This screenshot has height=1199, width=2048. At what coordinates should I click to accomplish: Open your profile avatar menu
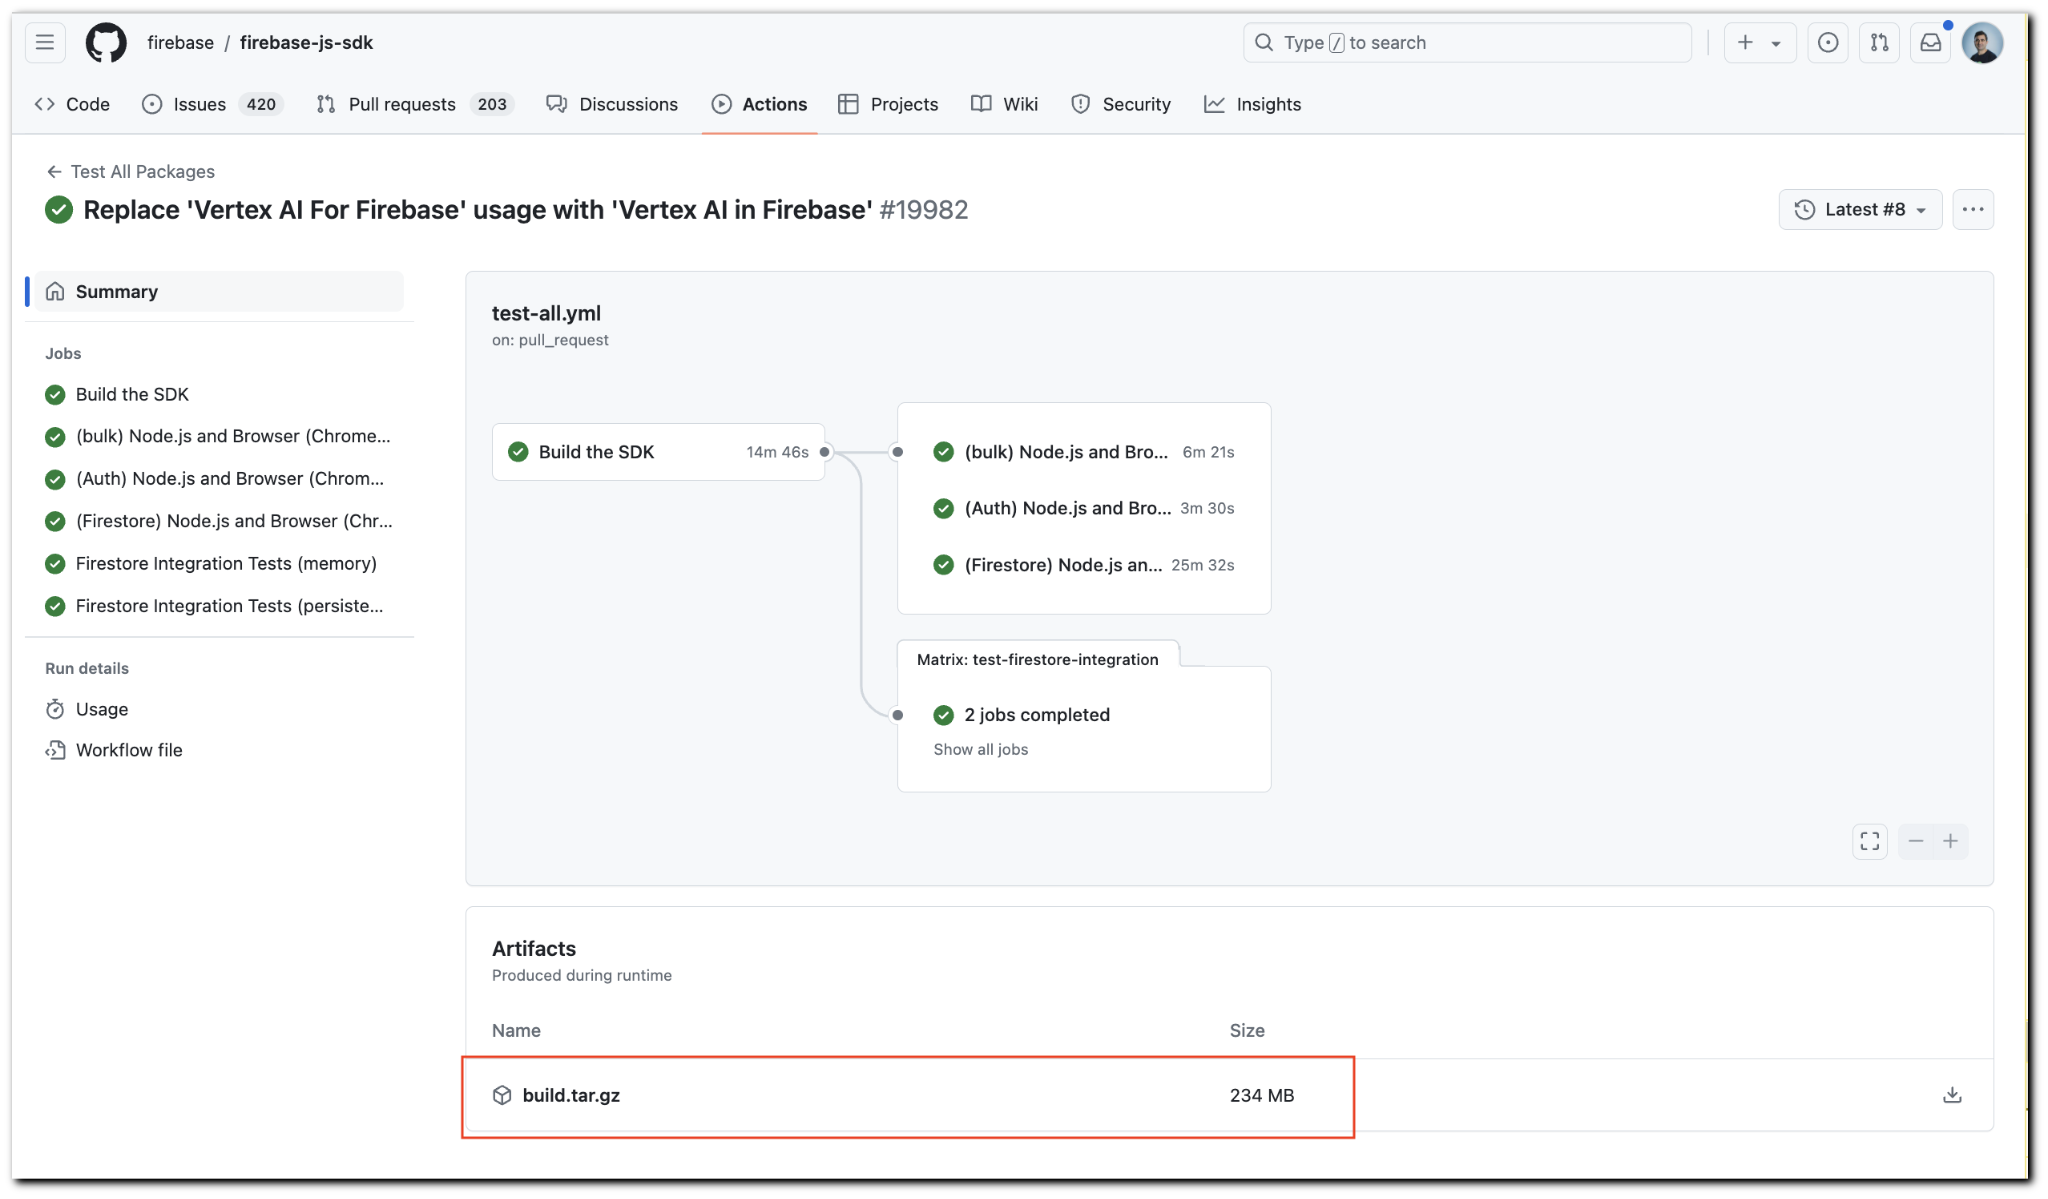(1984, 42)
